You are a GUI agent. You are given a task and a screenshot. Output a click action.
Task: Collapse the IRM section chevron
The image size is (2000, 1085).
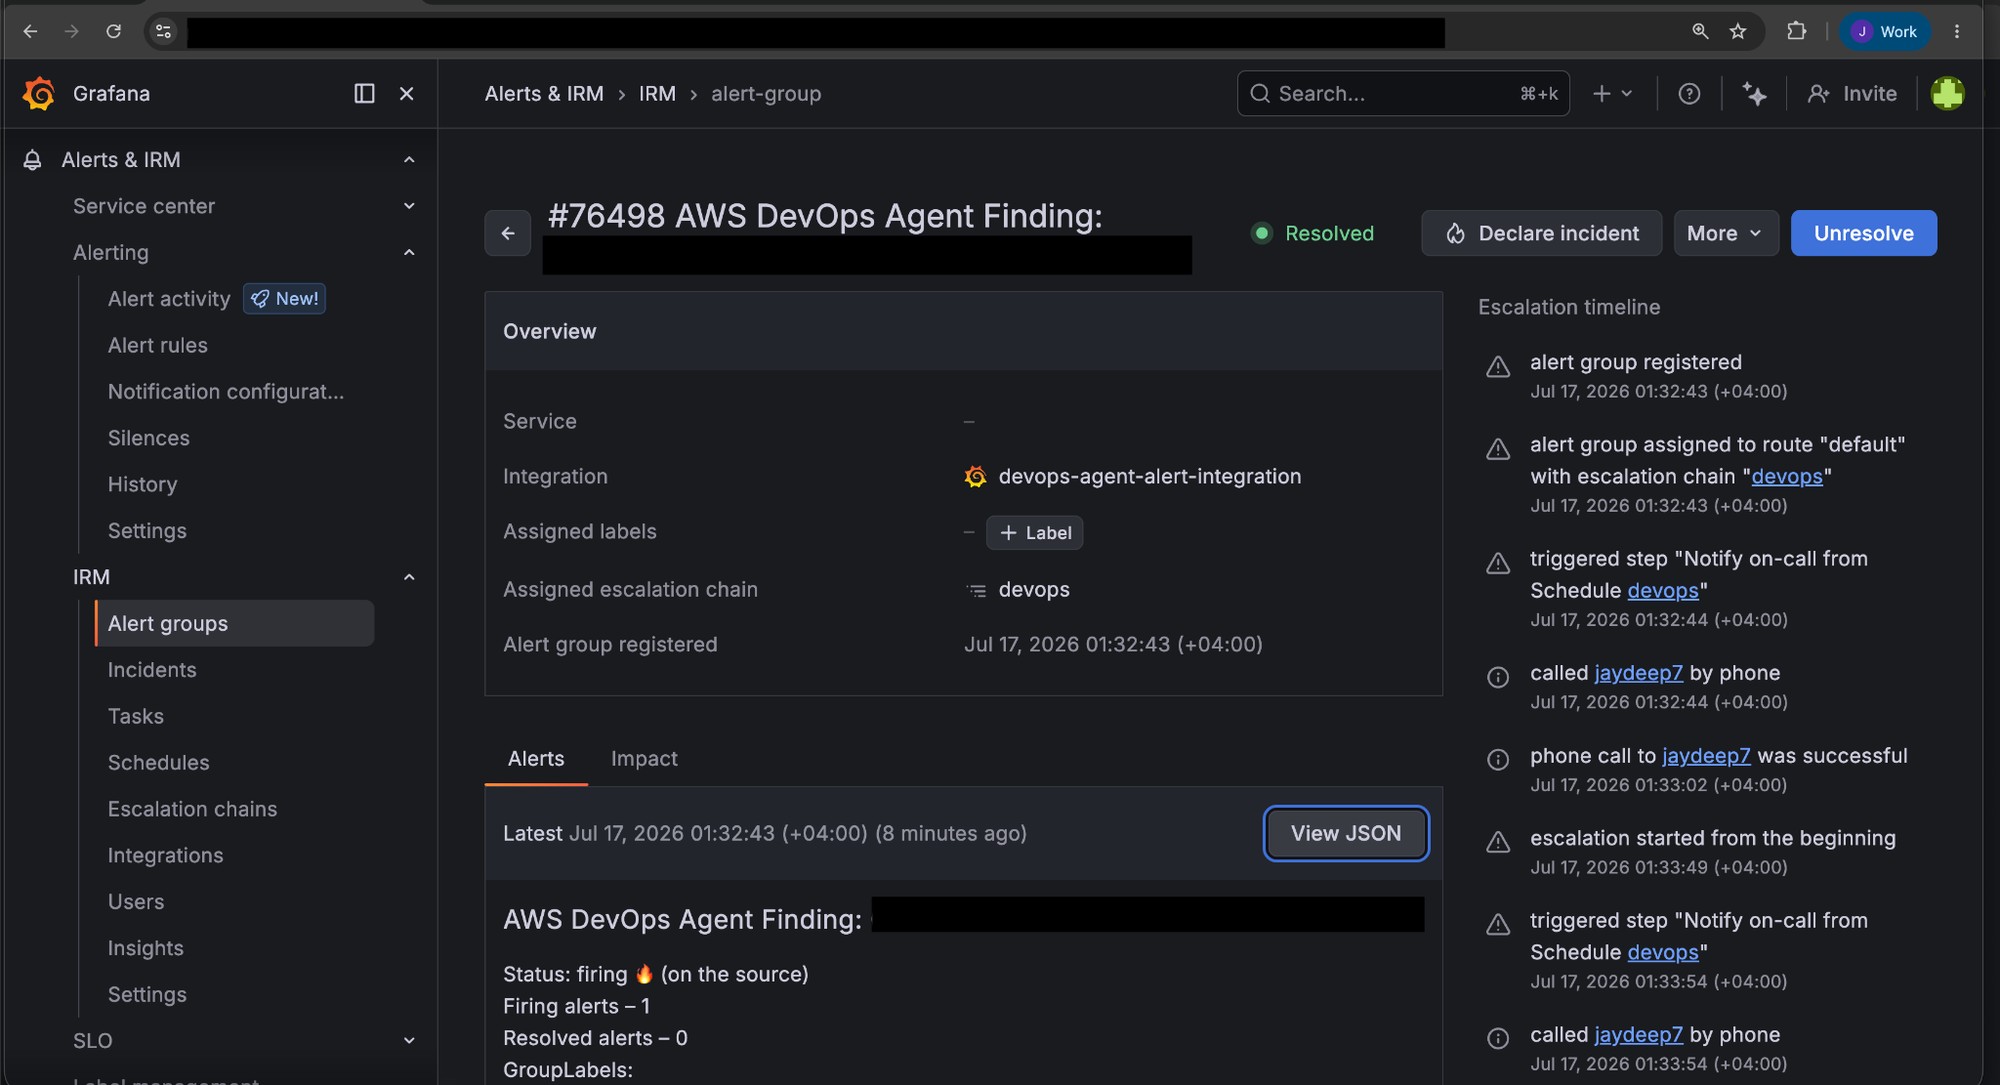[x=408, y=577]
